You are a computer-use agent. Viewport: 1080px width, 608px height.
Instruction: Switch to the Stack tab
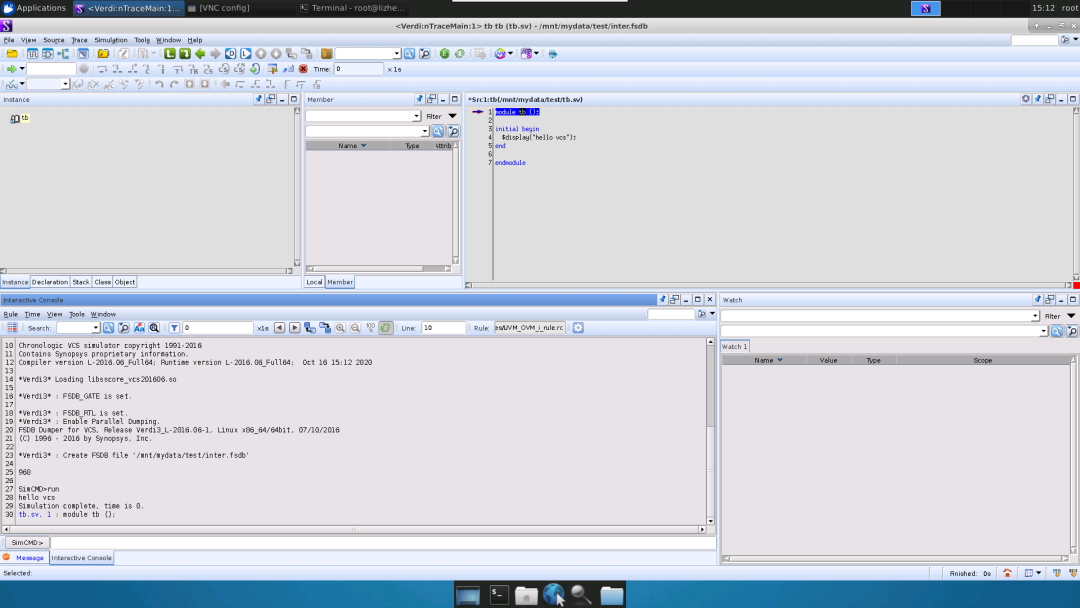[81, 282]
